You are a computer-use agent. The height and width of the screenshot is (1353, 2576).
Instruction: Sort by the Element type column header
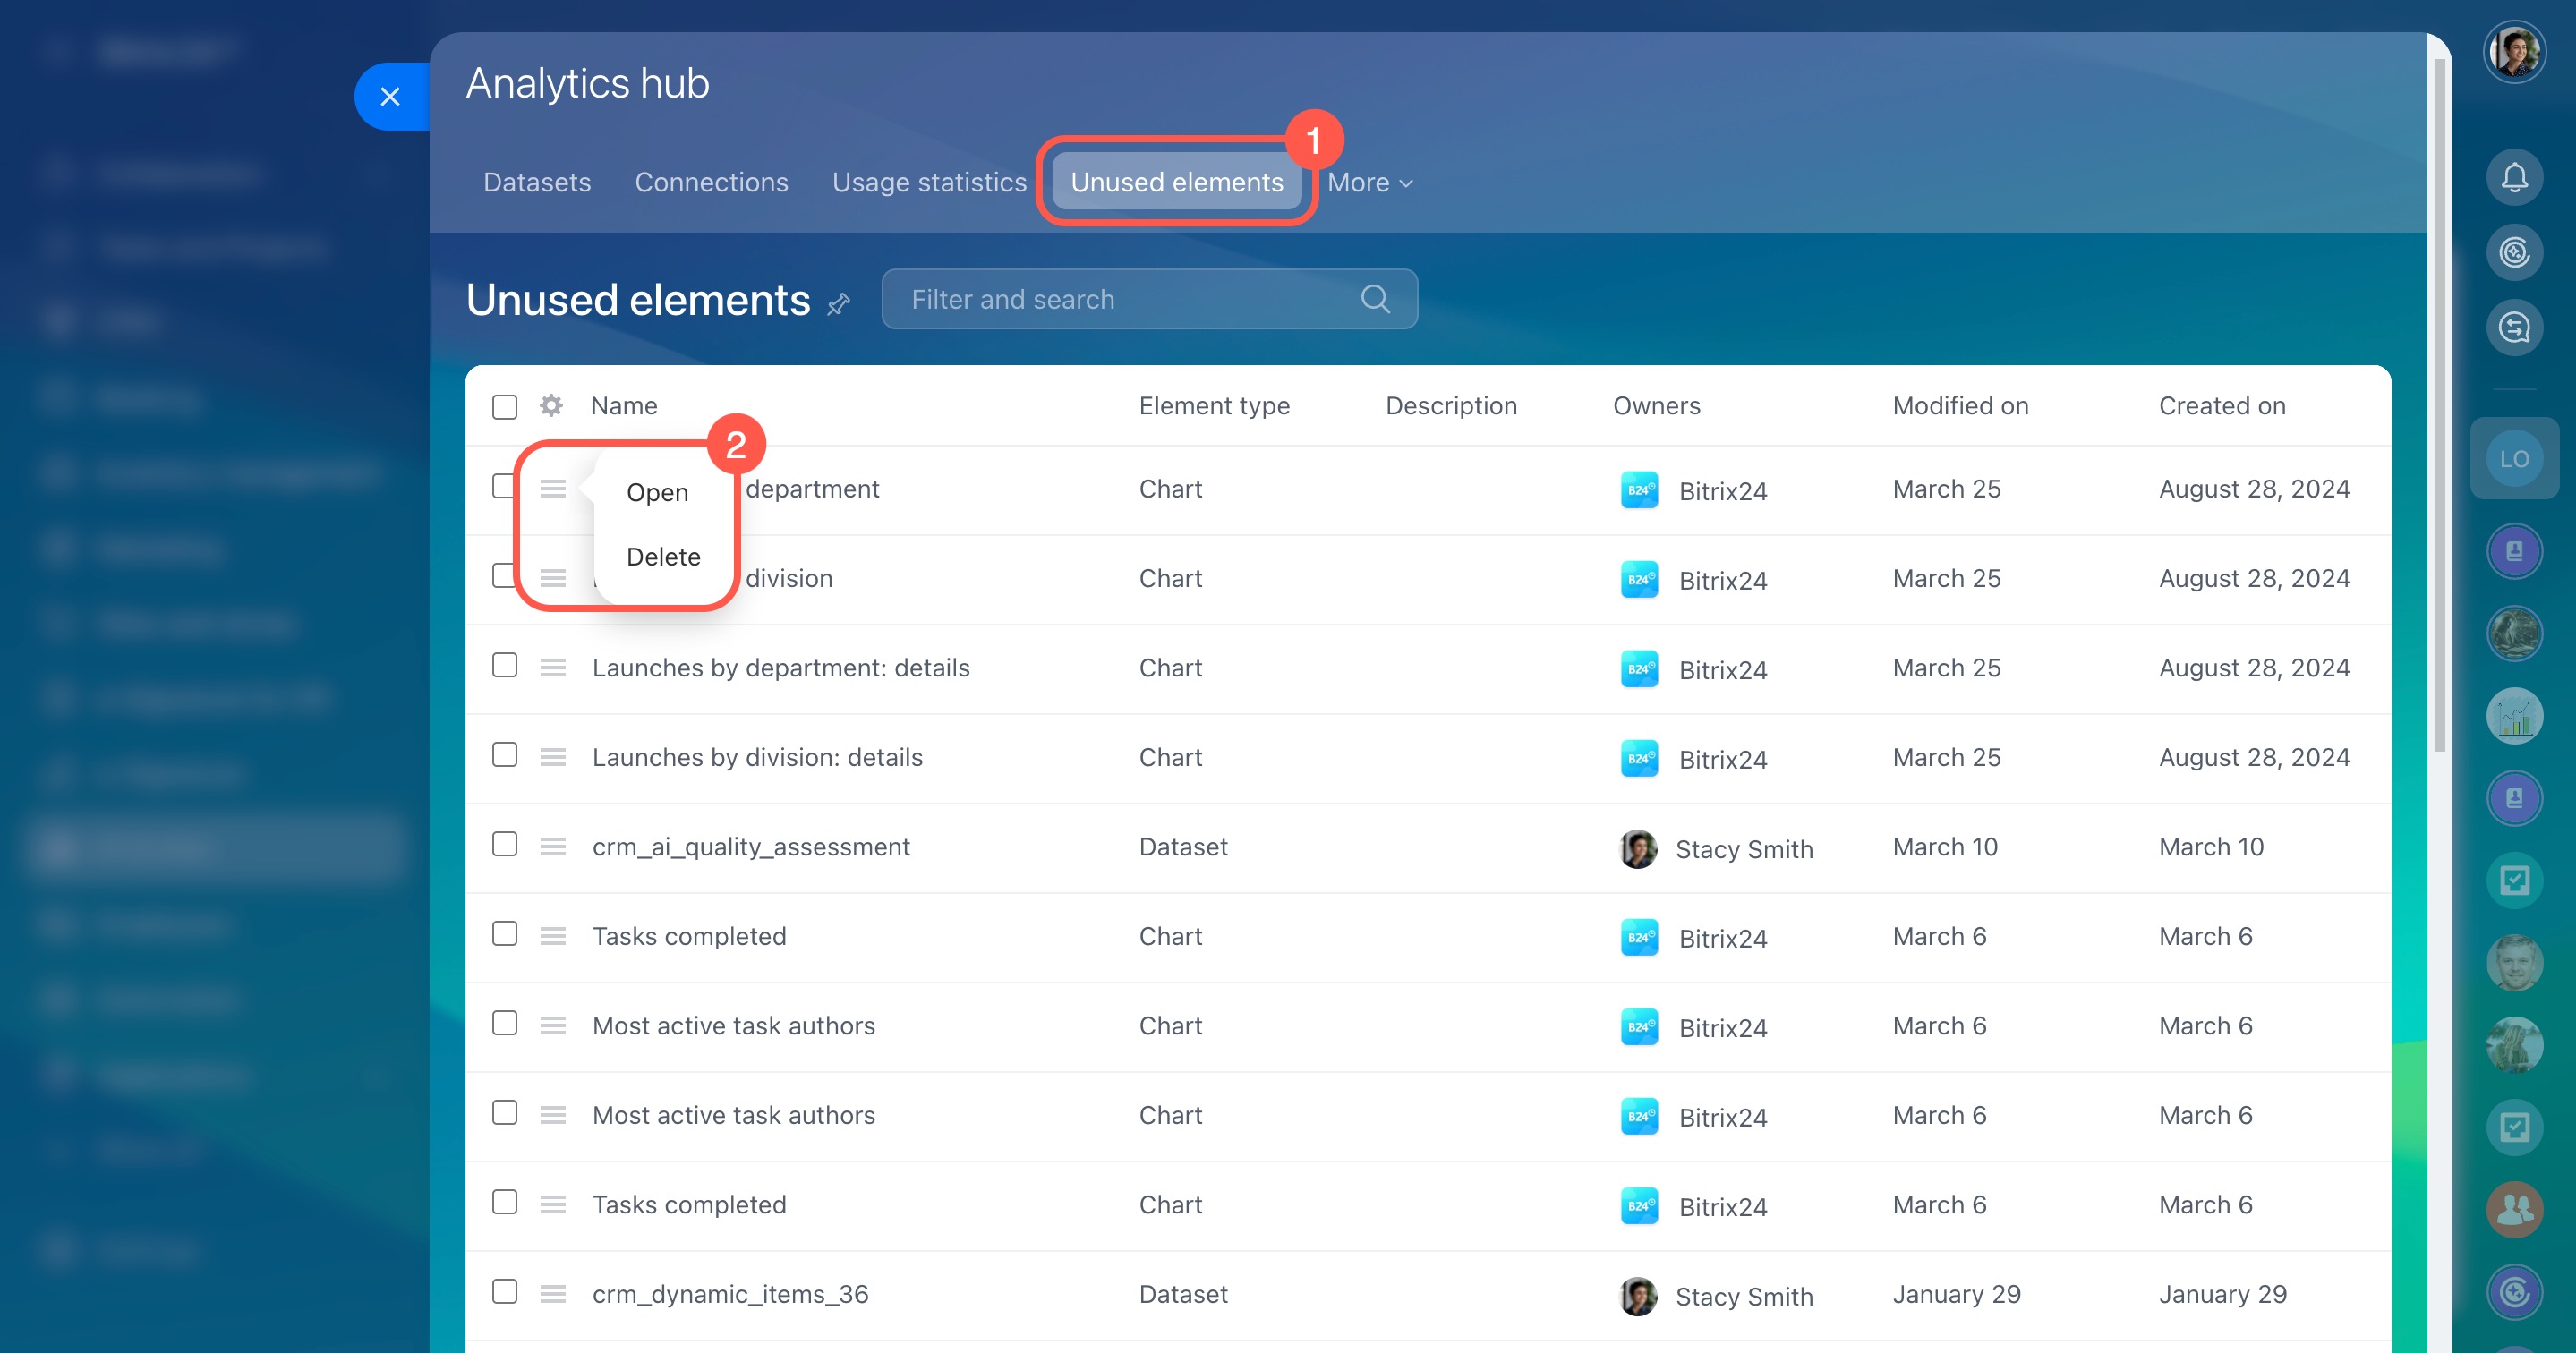point(1213,405)
